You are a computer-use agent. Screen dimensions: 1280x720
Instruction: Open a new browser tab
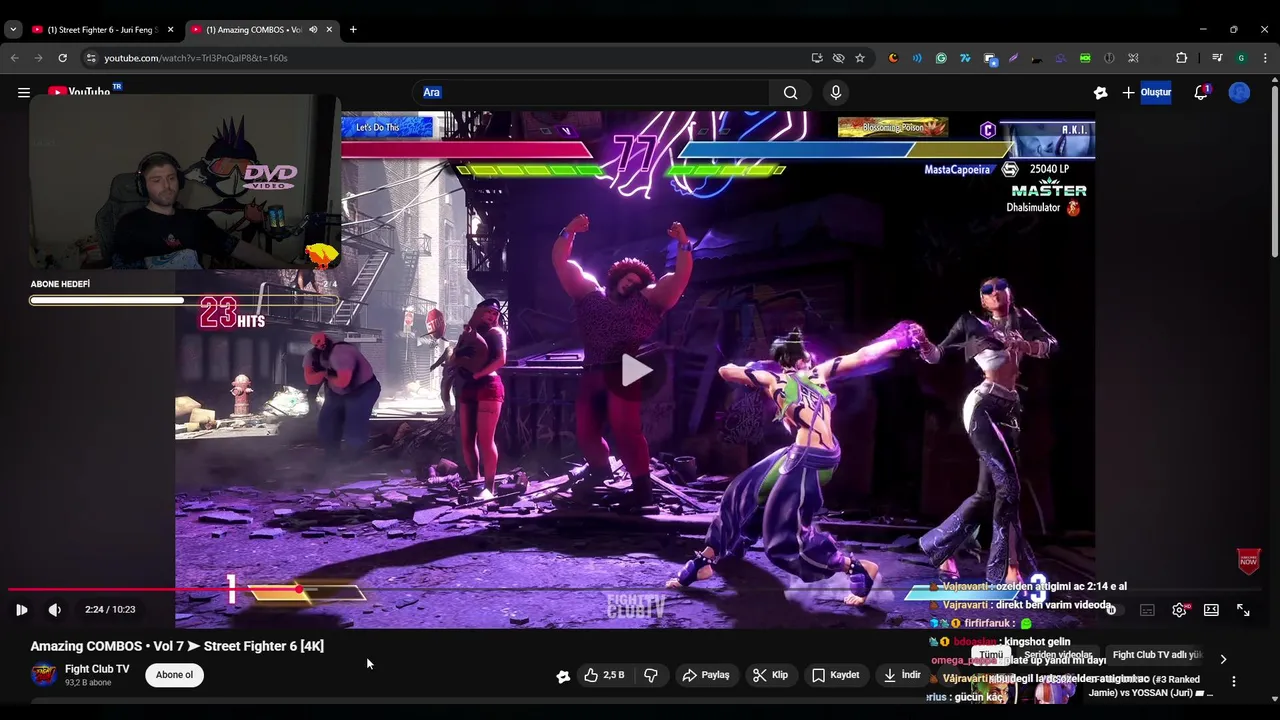(x=353, y=30)
